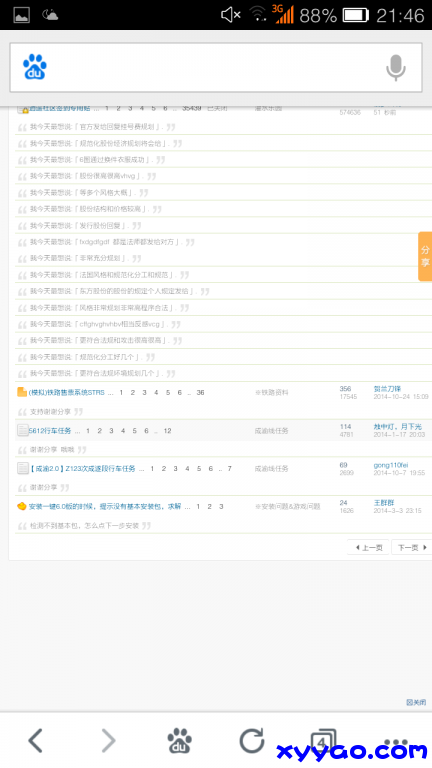The height and width of the screenshot is (768, 432).
Task: Click the document icon beside the Z123次 thread
Action: click(23, 468)
